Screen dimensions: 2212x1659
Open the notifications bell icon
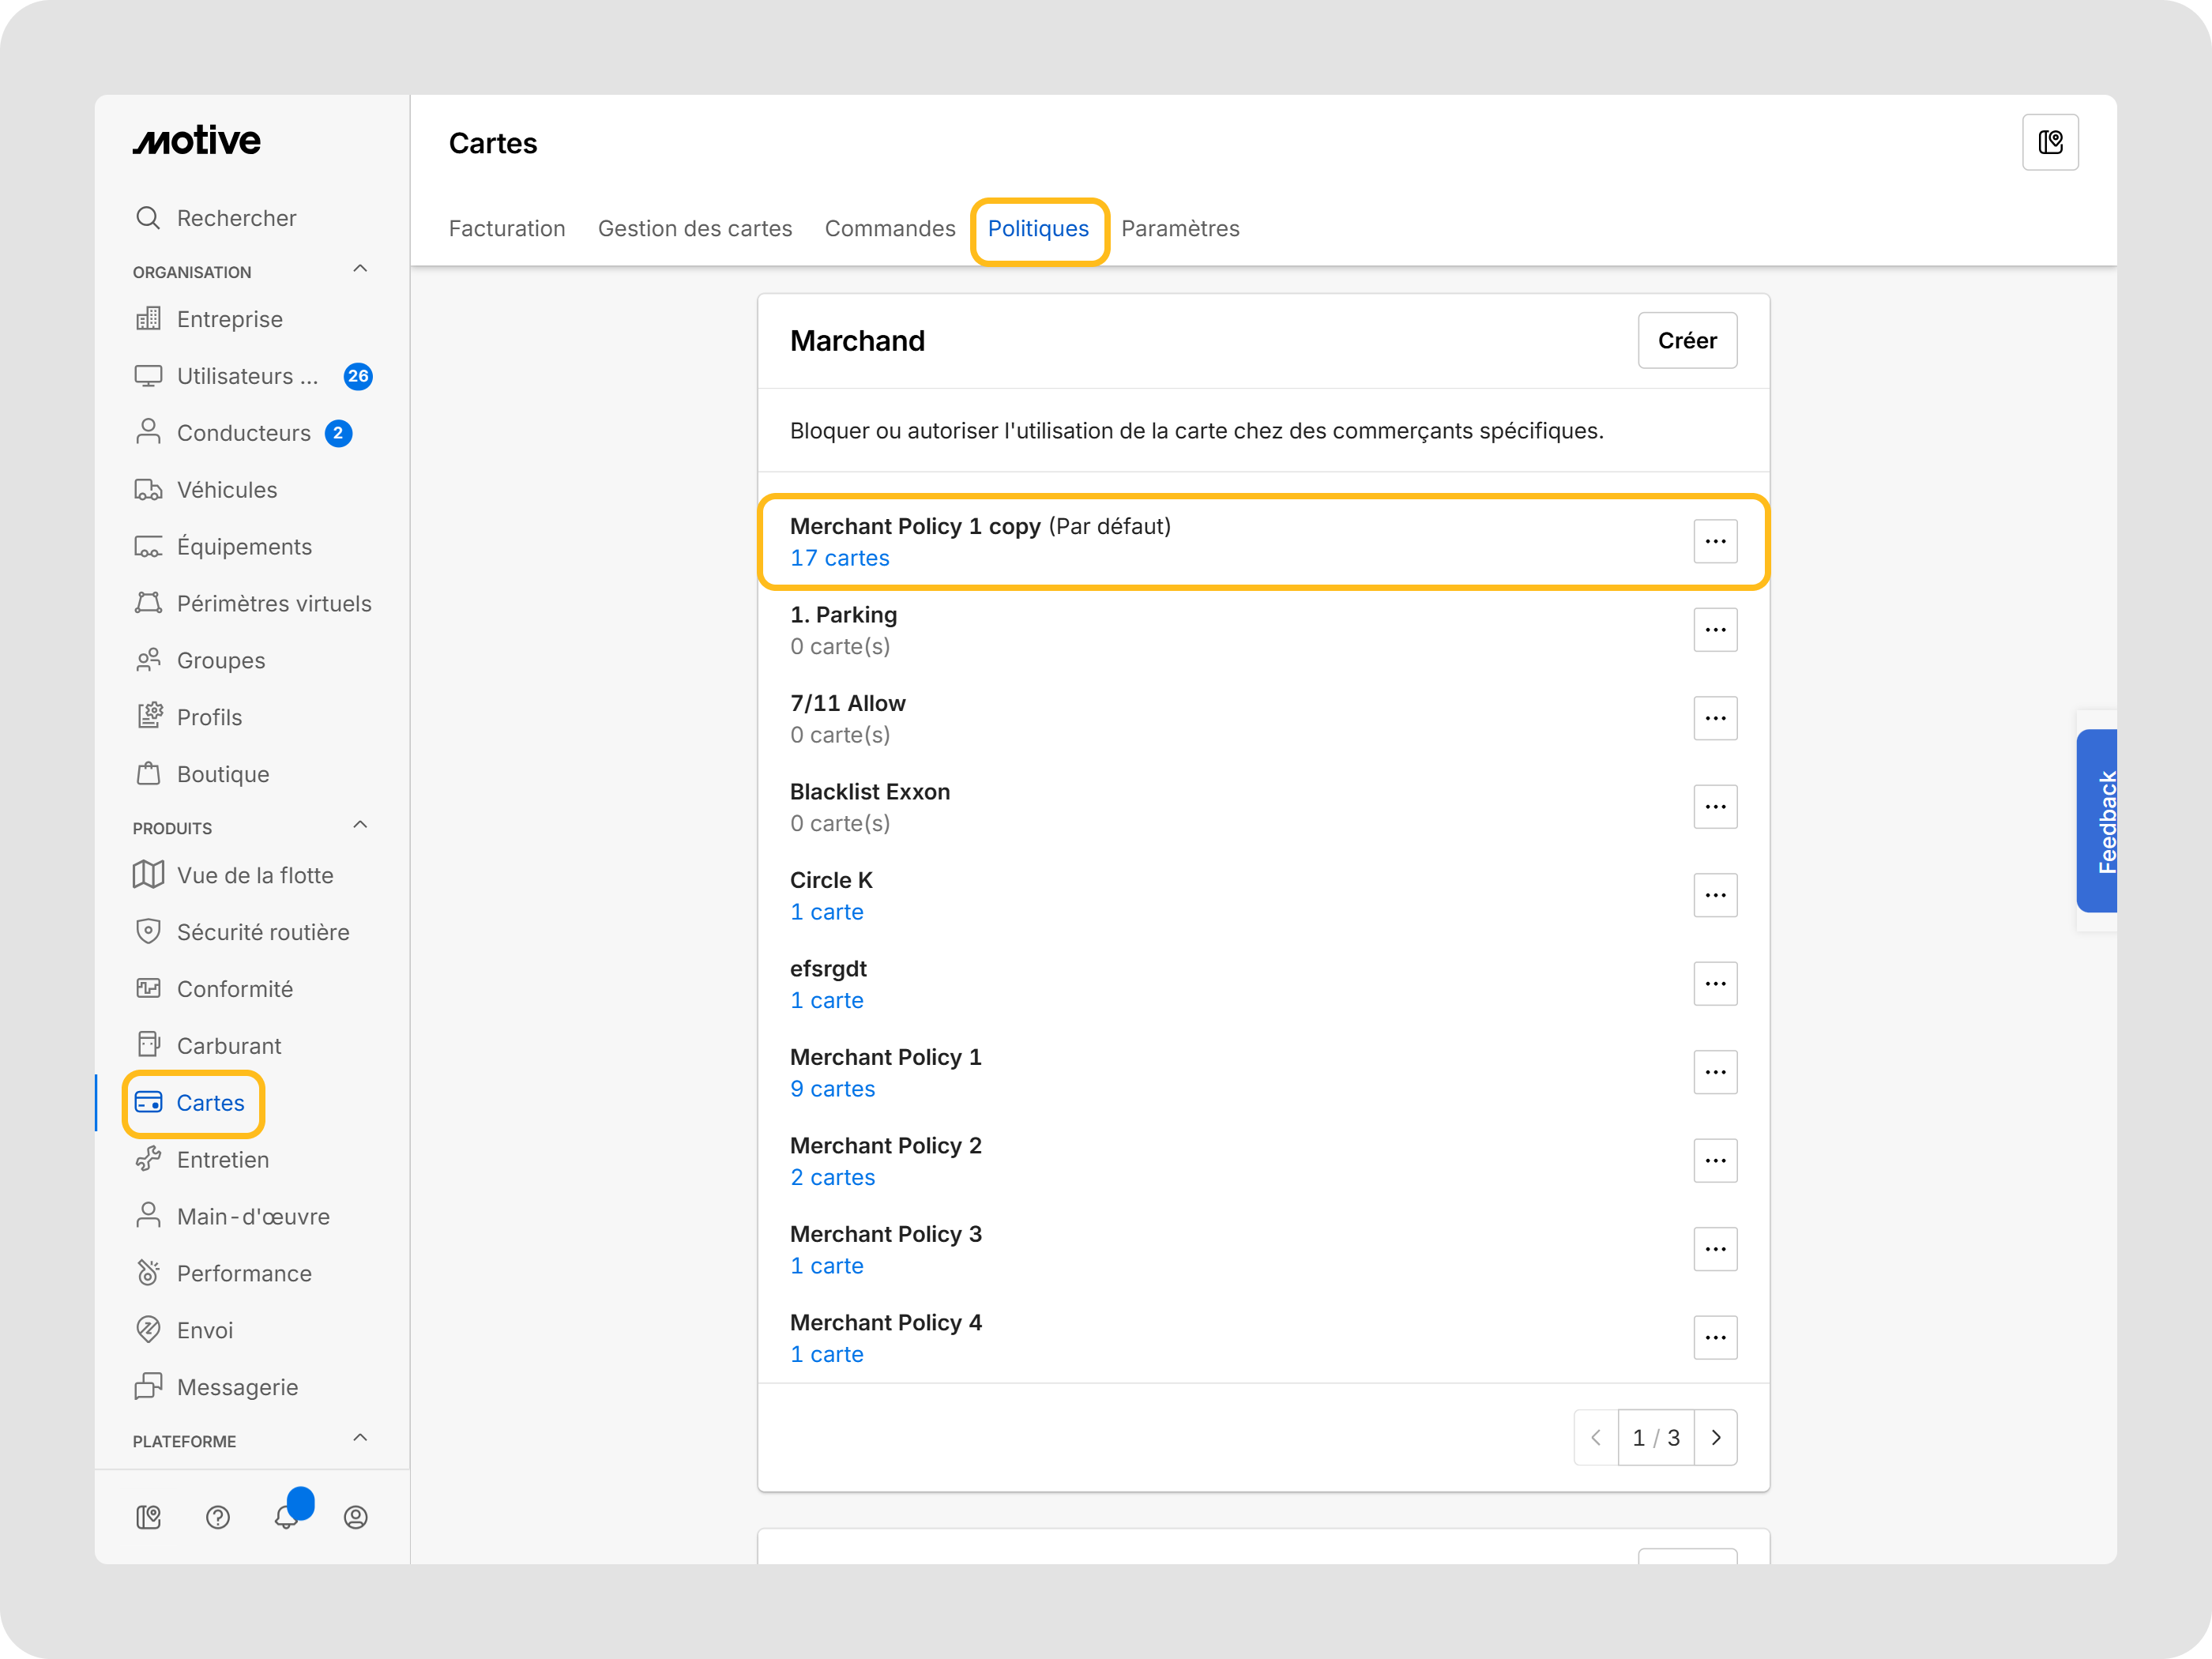[287, 1517]
